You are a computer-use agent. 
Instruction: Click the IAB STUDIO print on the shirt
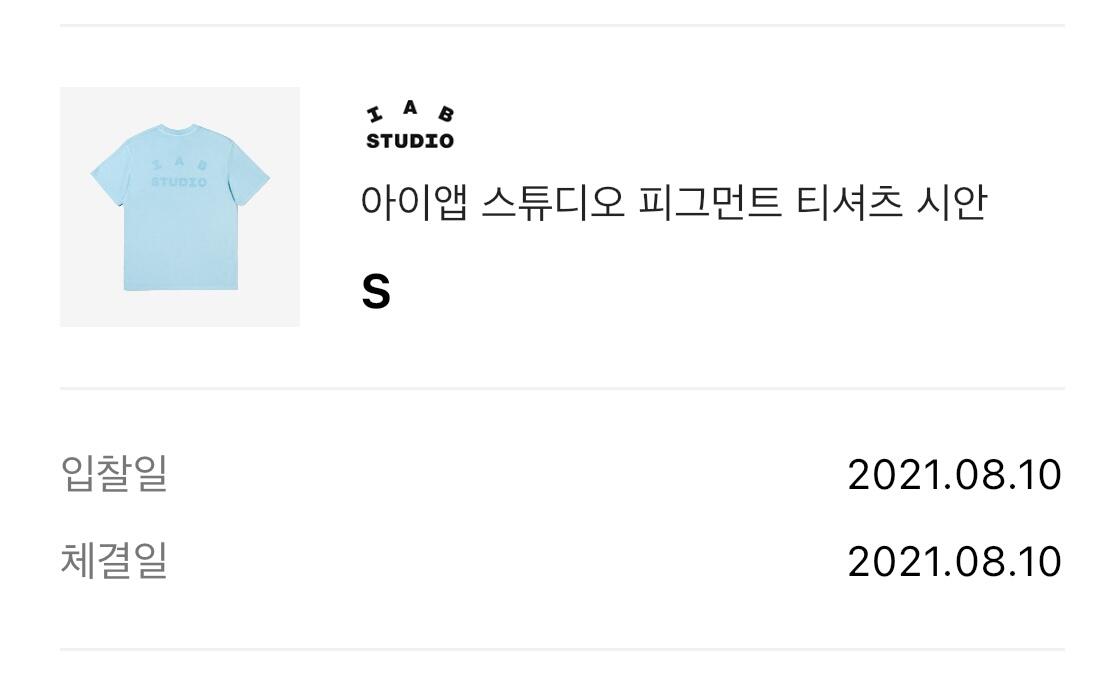tap(180, 174)
